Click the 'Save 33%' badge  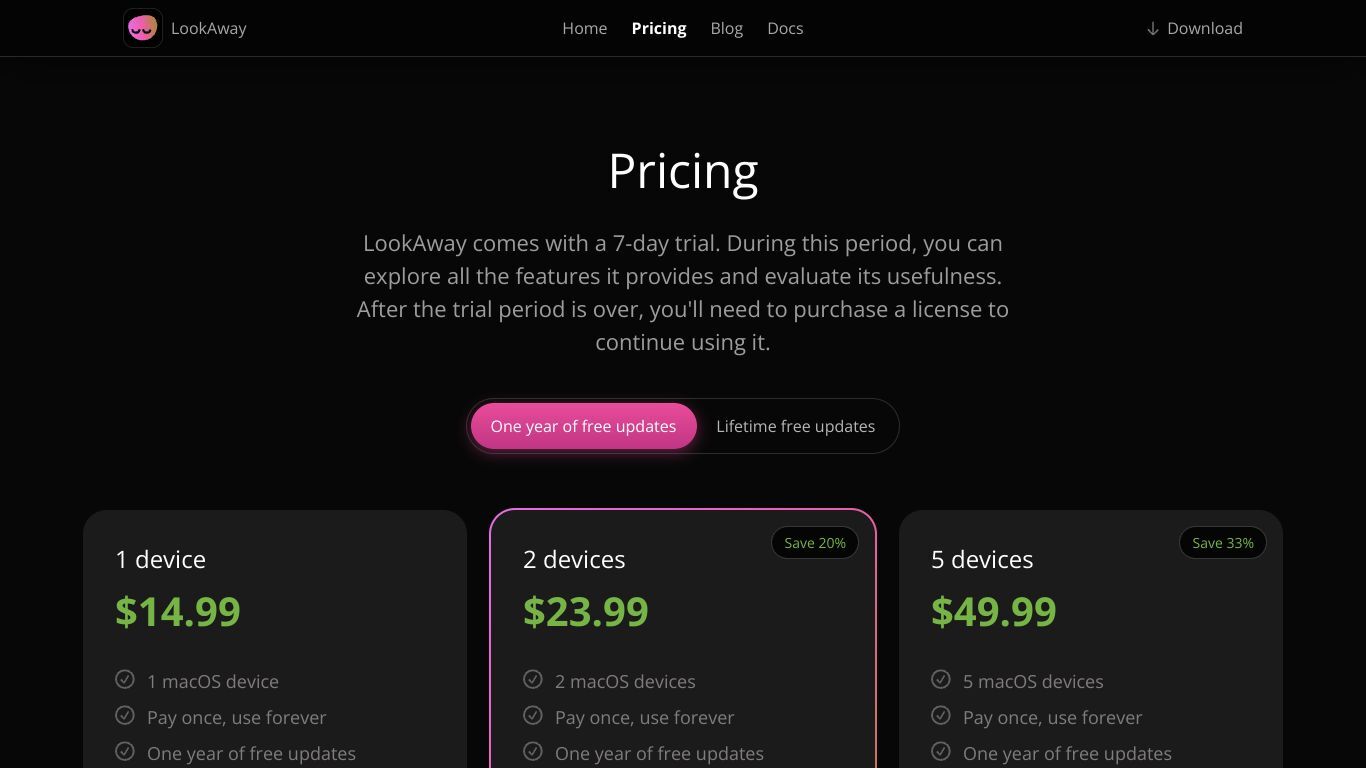tap(1223, 543)
